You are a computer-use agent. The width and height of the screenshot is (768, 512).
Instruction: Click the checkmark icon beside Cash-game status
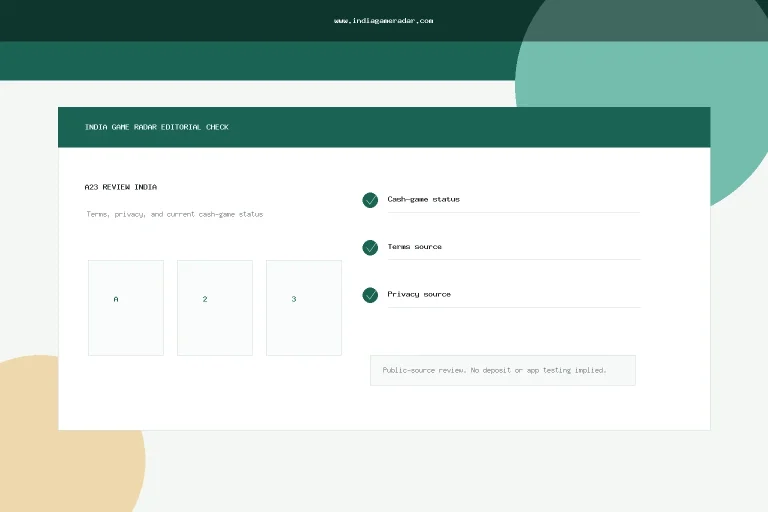click(x=370, y=200)
